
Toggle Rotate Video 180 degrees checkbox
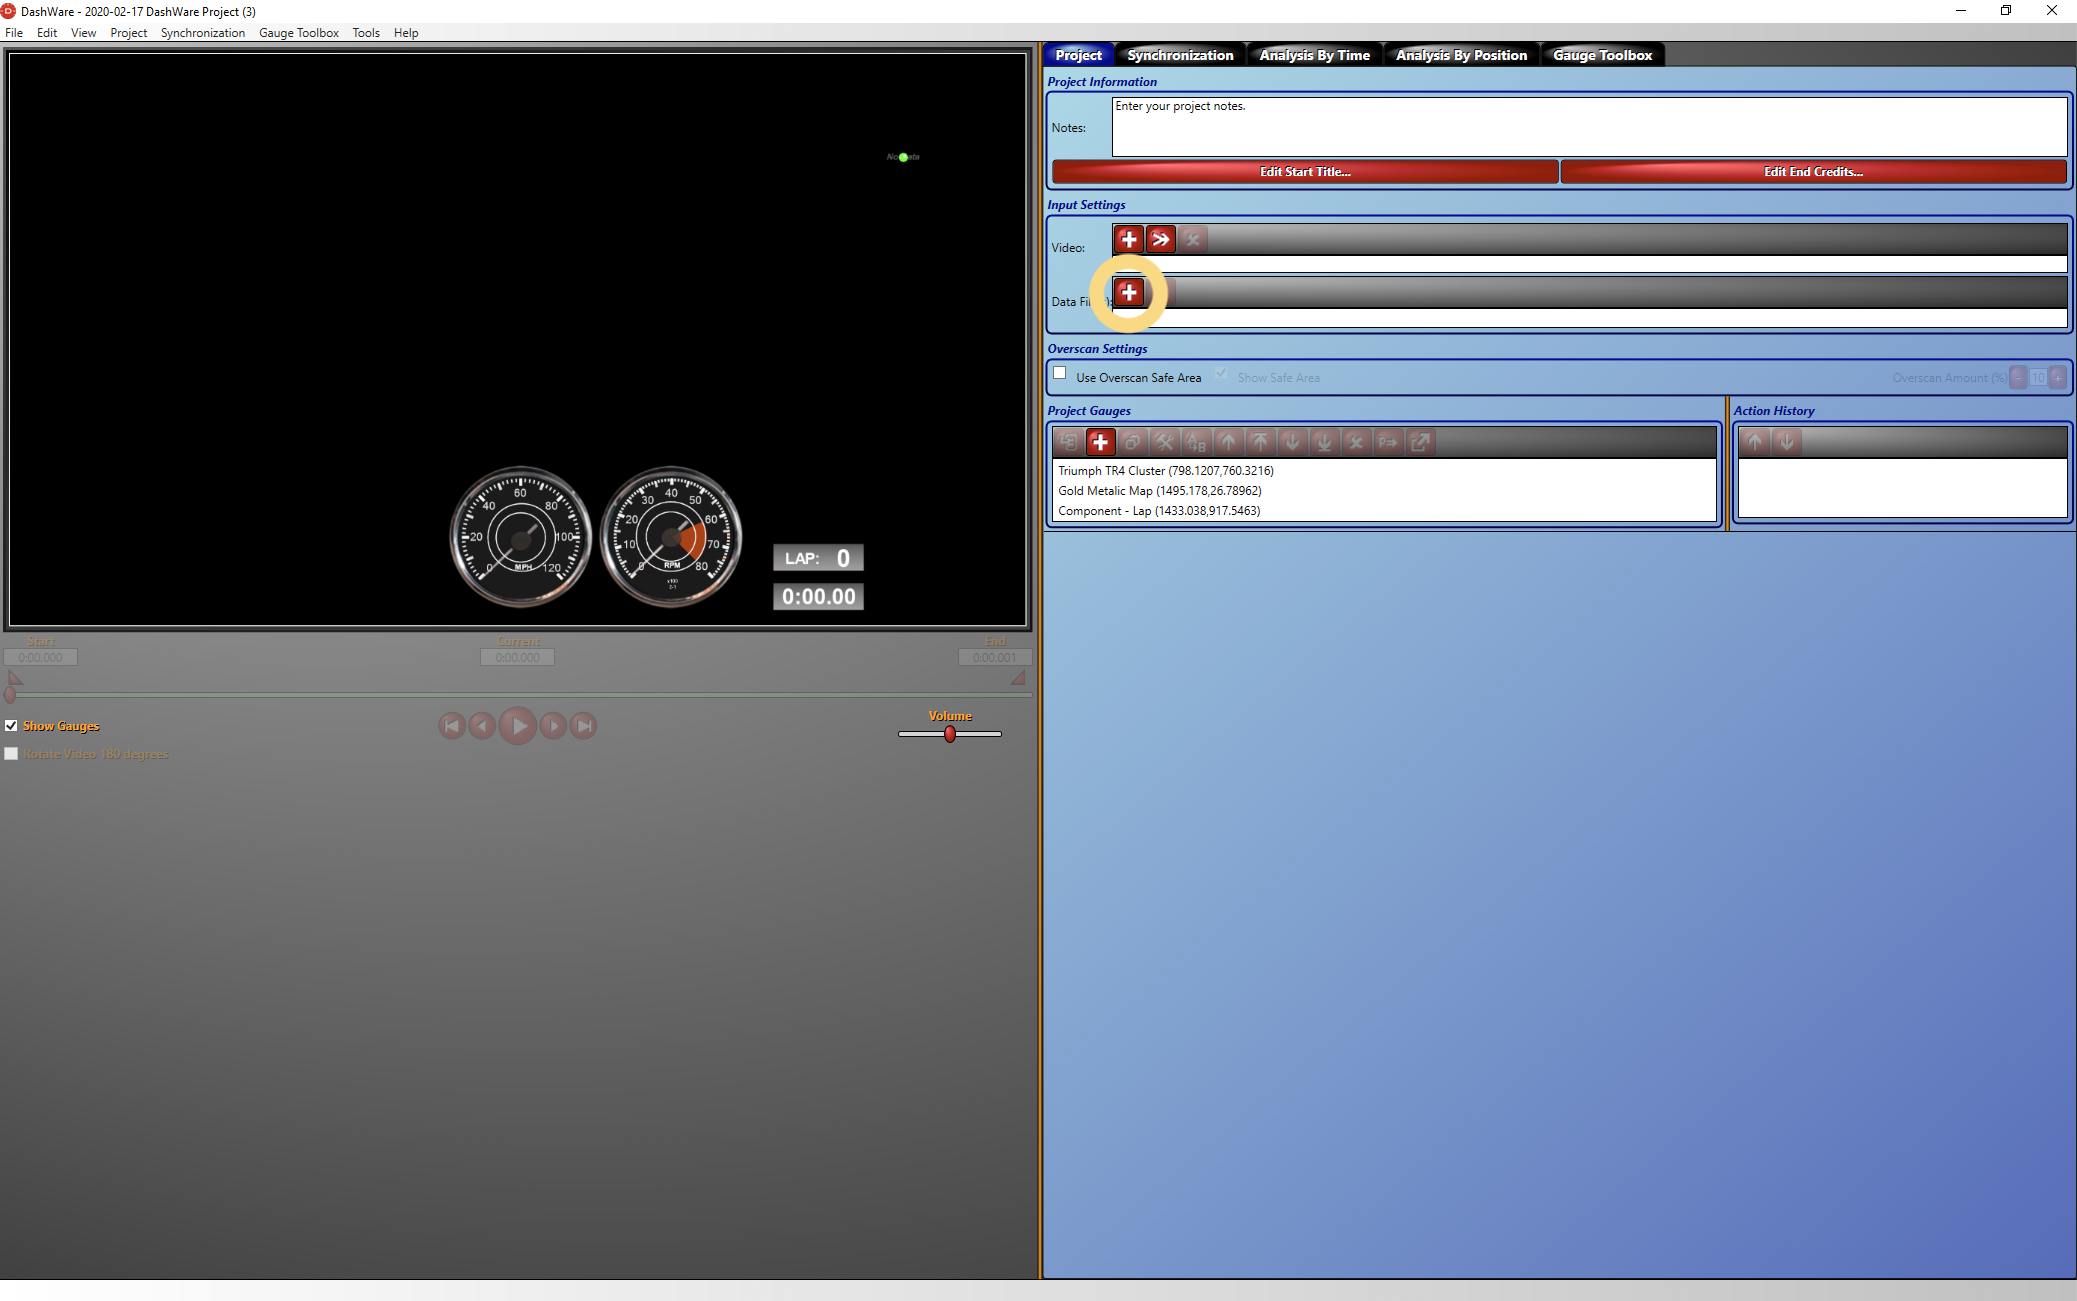tap(11, 754)
